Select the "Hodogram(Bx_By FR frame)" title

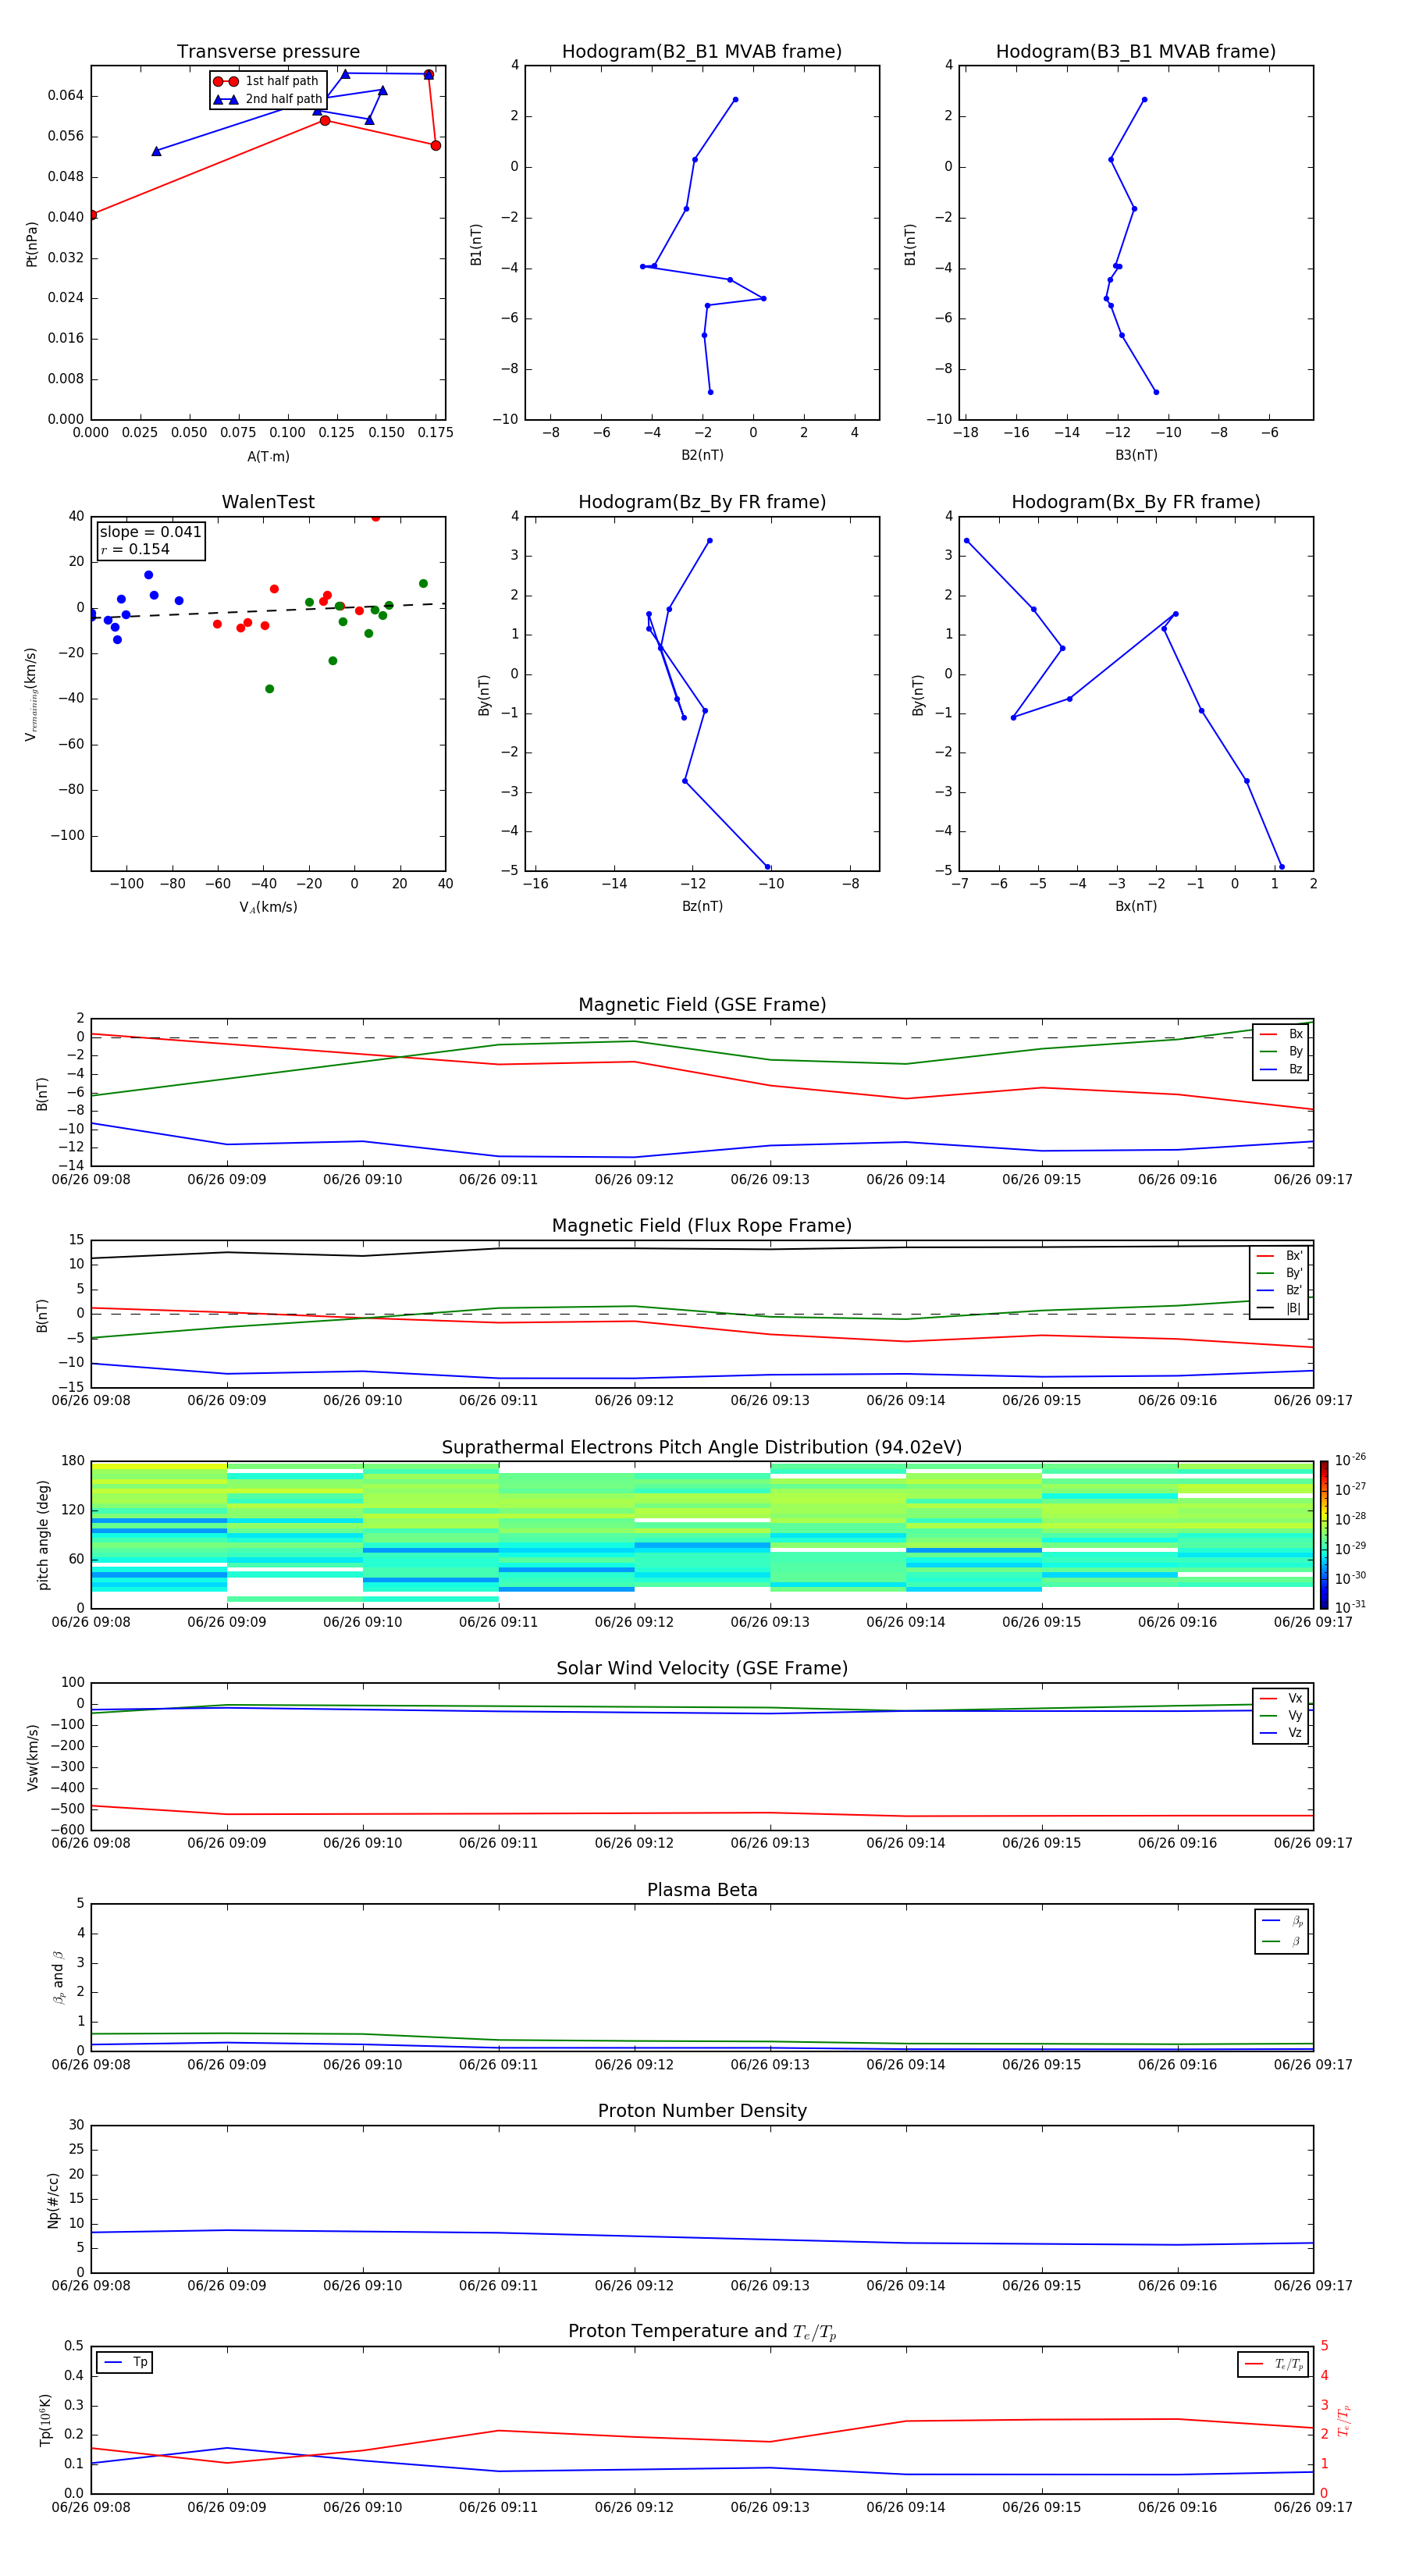click(x=1136, y=502)
